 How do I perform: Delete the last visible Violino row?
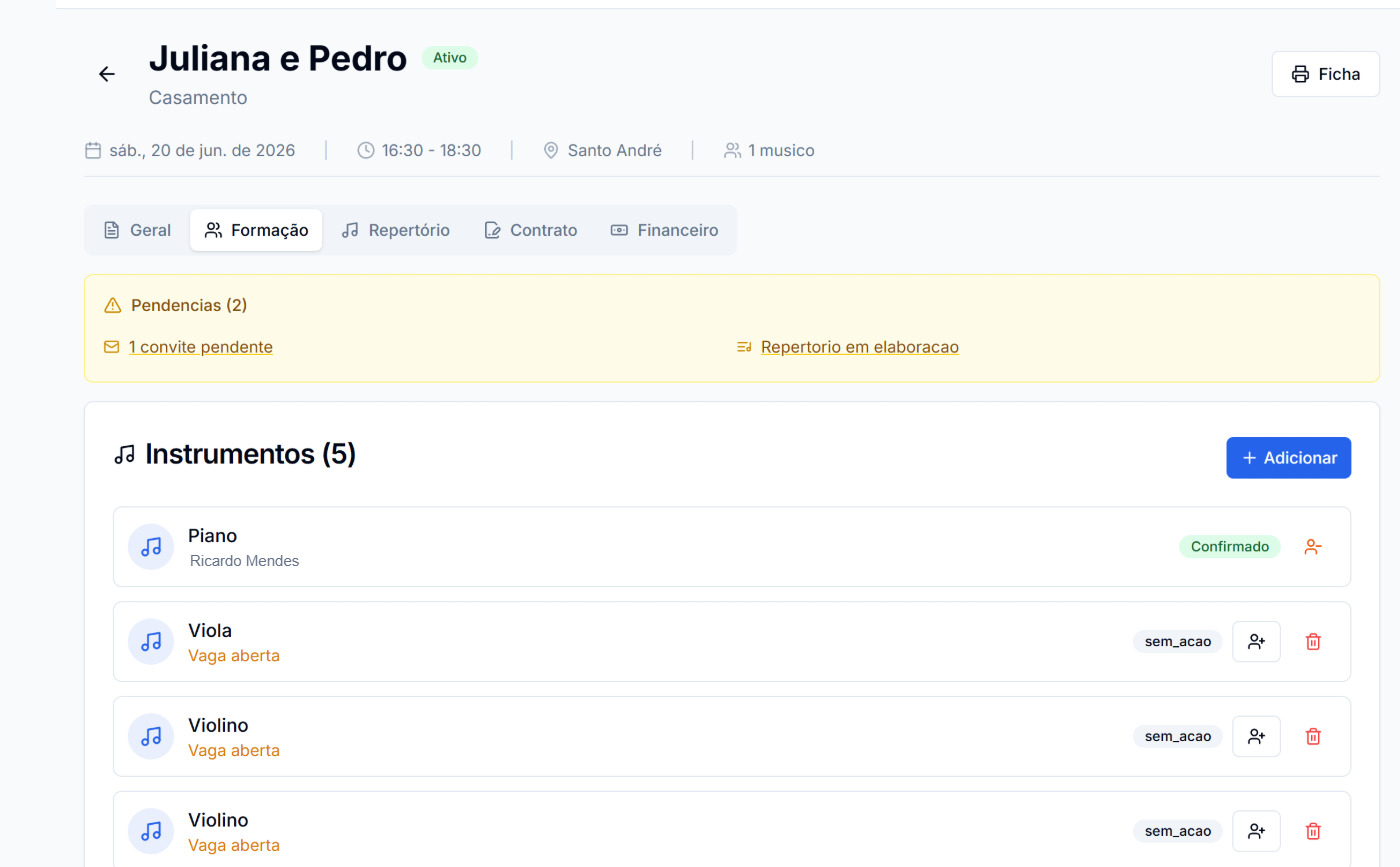[x=1313, y=831]
